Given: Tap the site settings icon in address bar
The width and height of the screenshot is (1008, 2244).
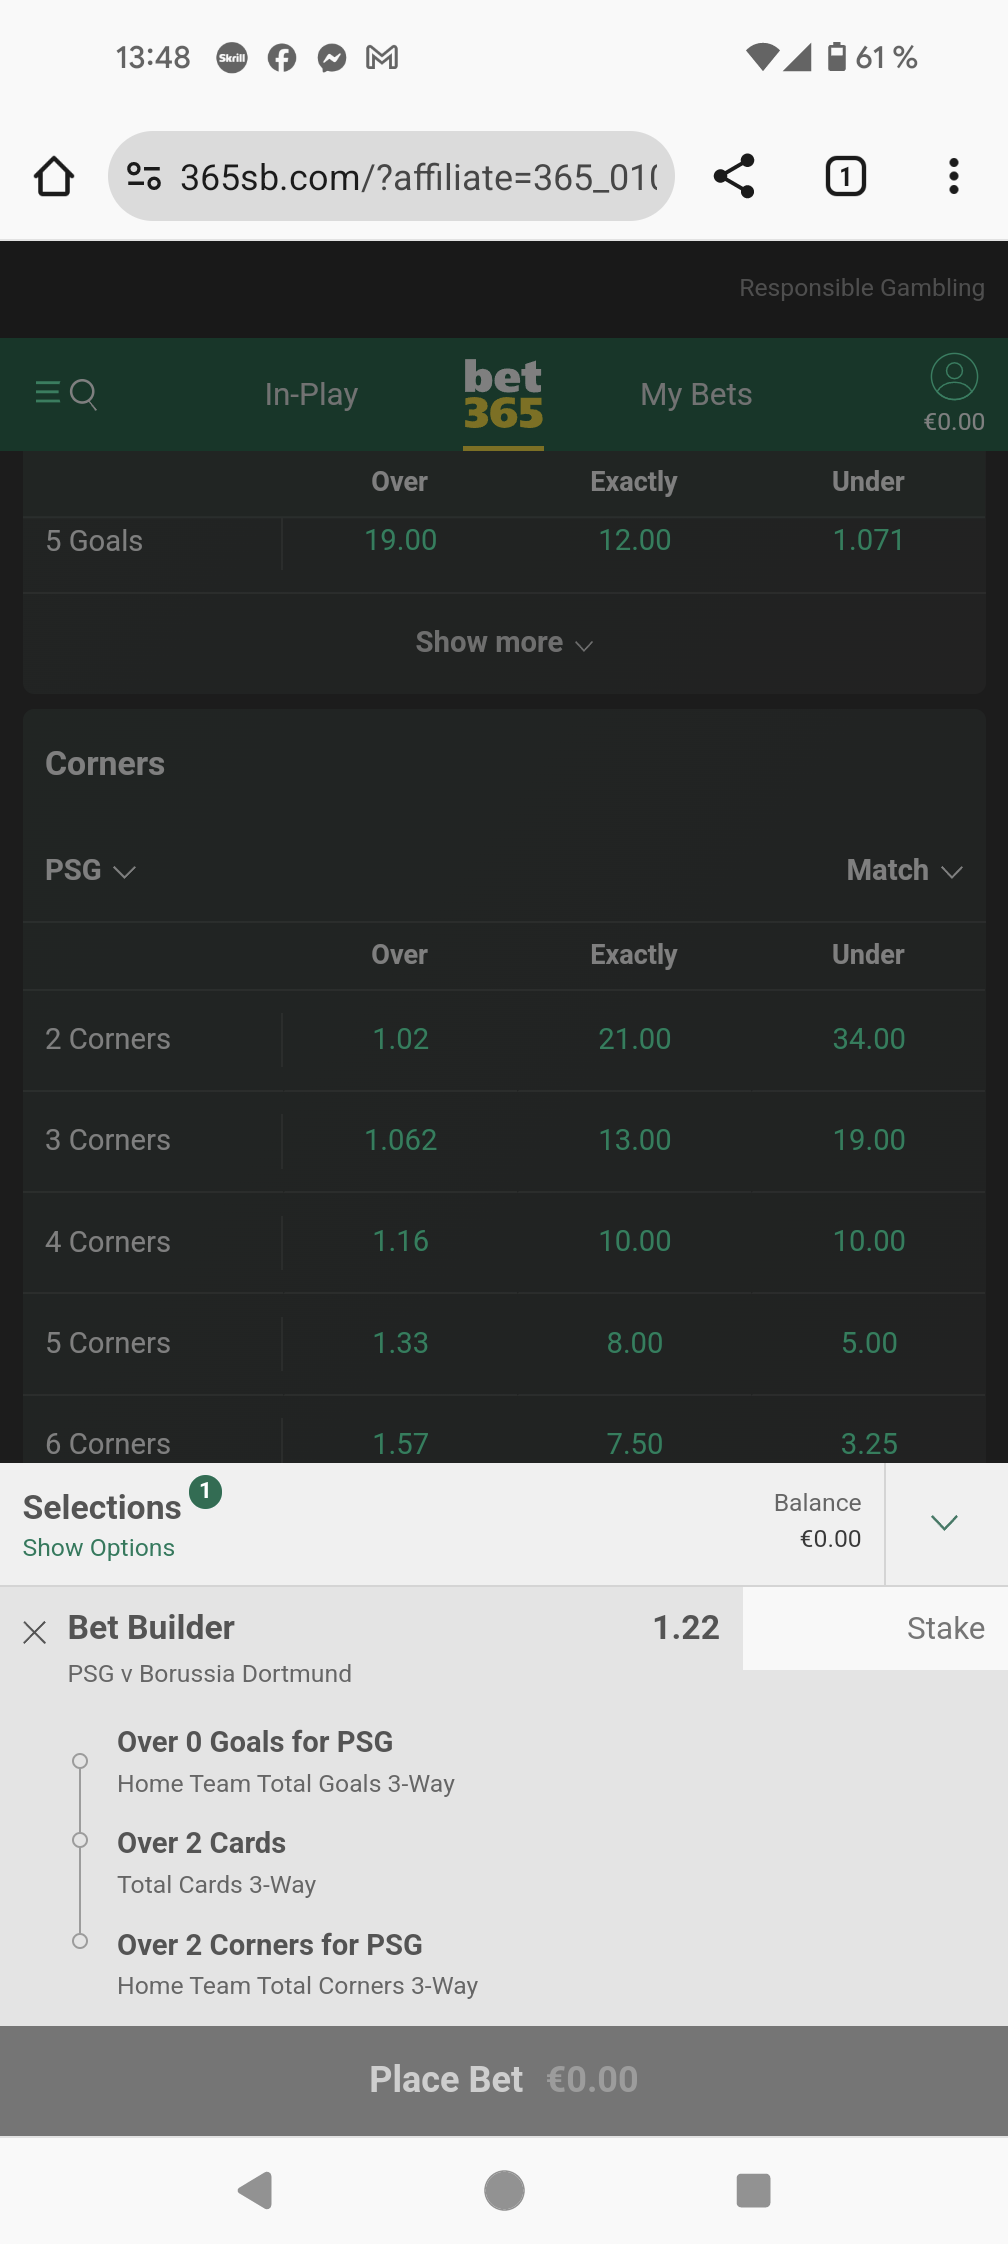Looking at the screenshot, I should point(144,177).
